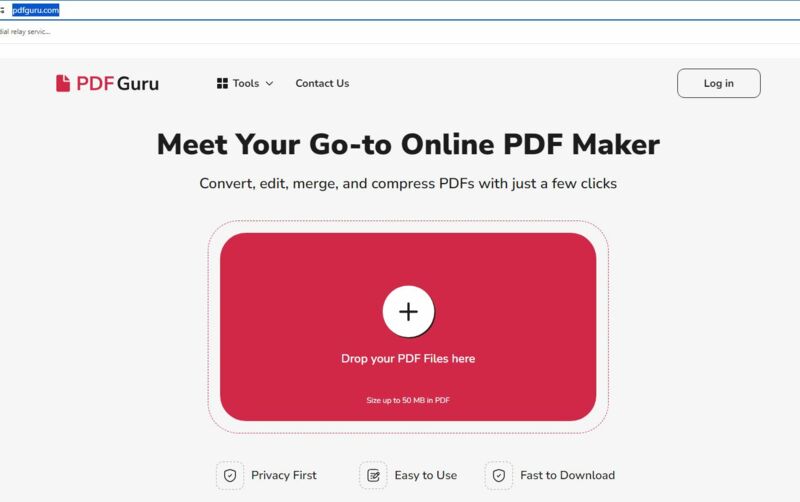Click the Fast to Download shield icon

499,475
